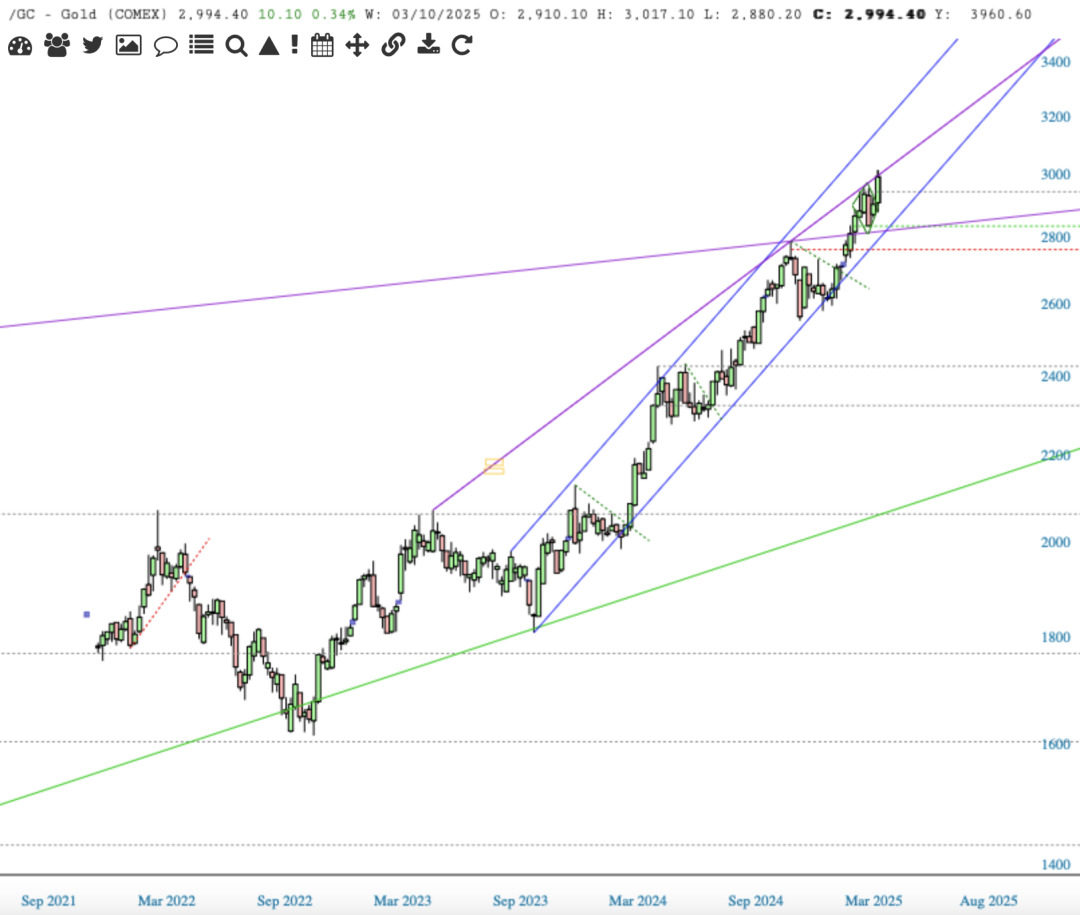
Task: Click the 2000 price axis label
Action: coord(1055,542)
